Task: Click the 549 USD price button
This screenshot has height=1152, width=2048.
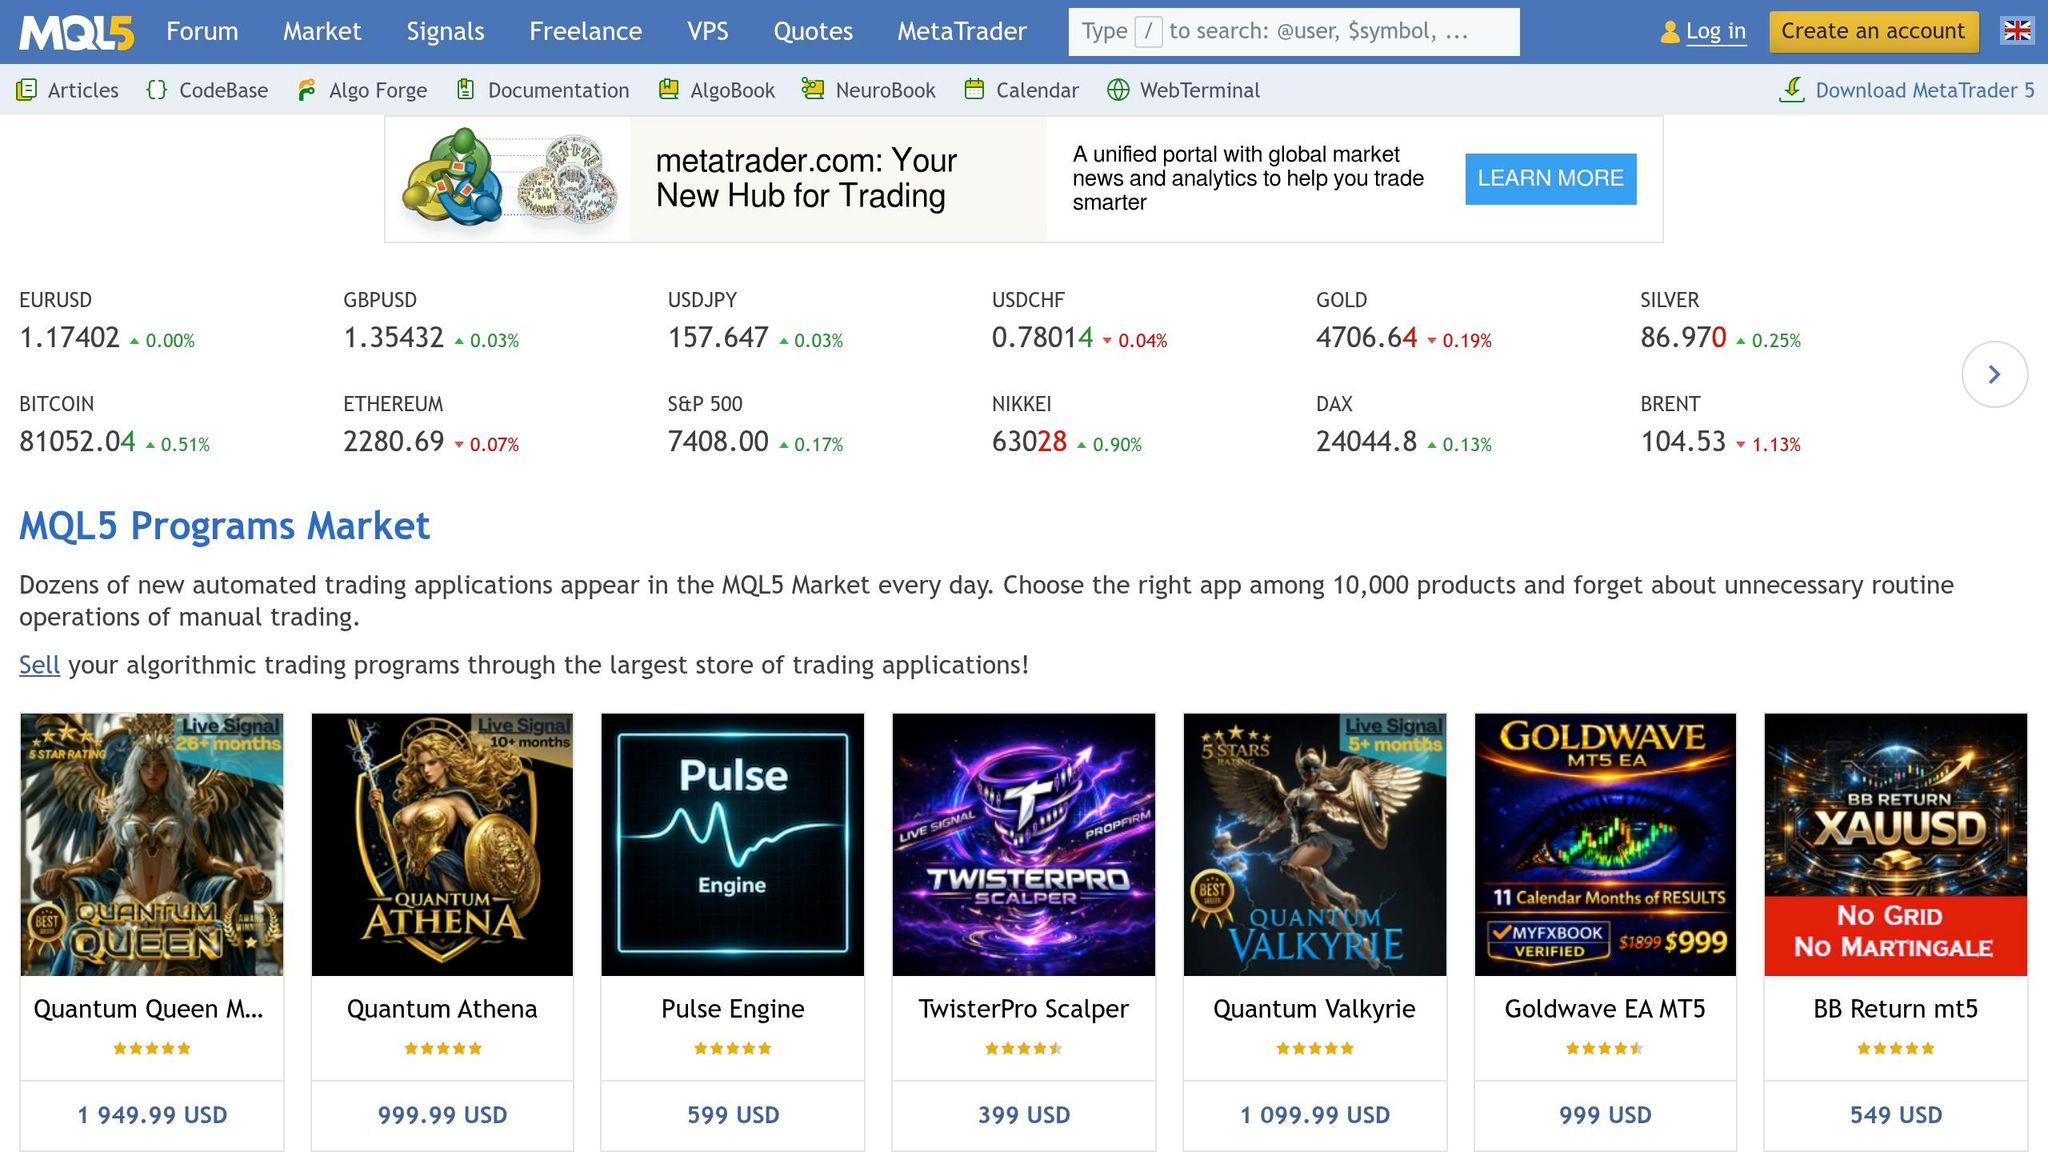Action: (x=1896, y=1115)
